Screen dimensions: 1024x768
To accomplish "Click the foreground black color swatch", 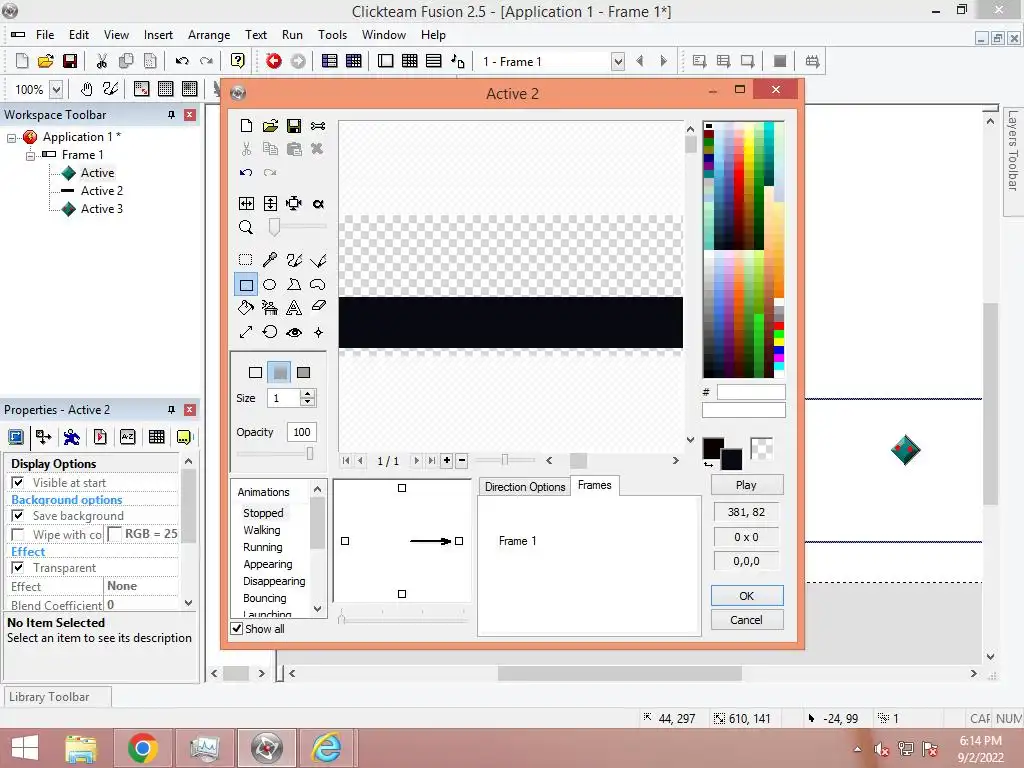I will click(711, 447).
